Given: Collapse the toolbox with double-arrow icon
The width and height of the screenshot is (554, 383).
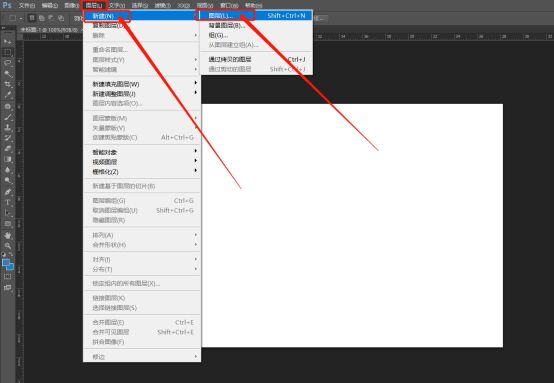Looking at the screenshot, I should pos(4,28).
